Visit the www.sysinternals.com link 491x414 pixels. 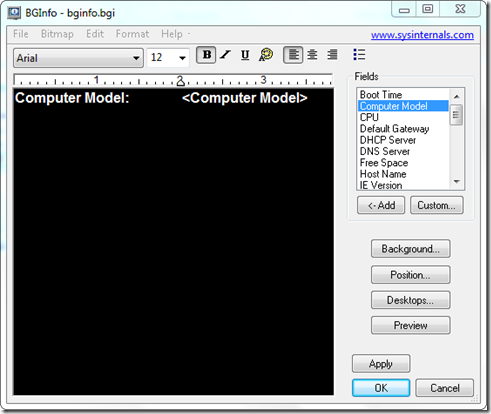point(422,35)
